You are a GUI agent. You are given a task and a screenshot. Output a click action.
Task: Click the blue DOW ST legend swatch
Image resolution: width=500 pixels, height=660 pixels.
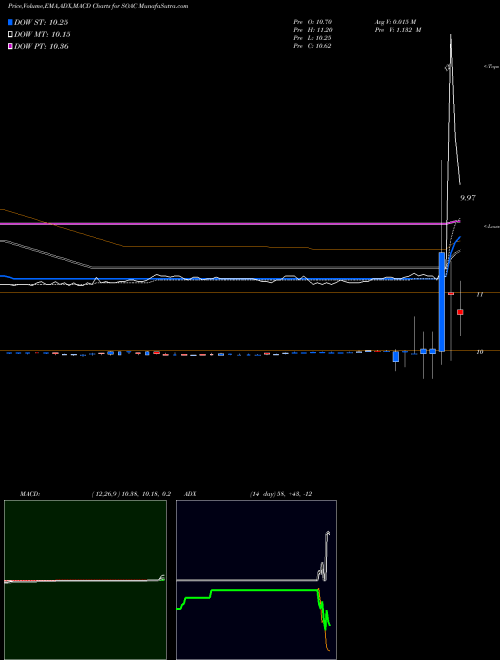coord(10,22)
